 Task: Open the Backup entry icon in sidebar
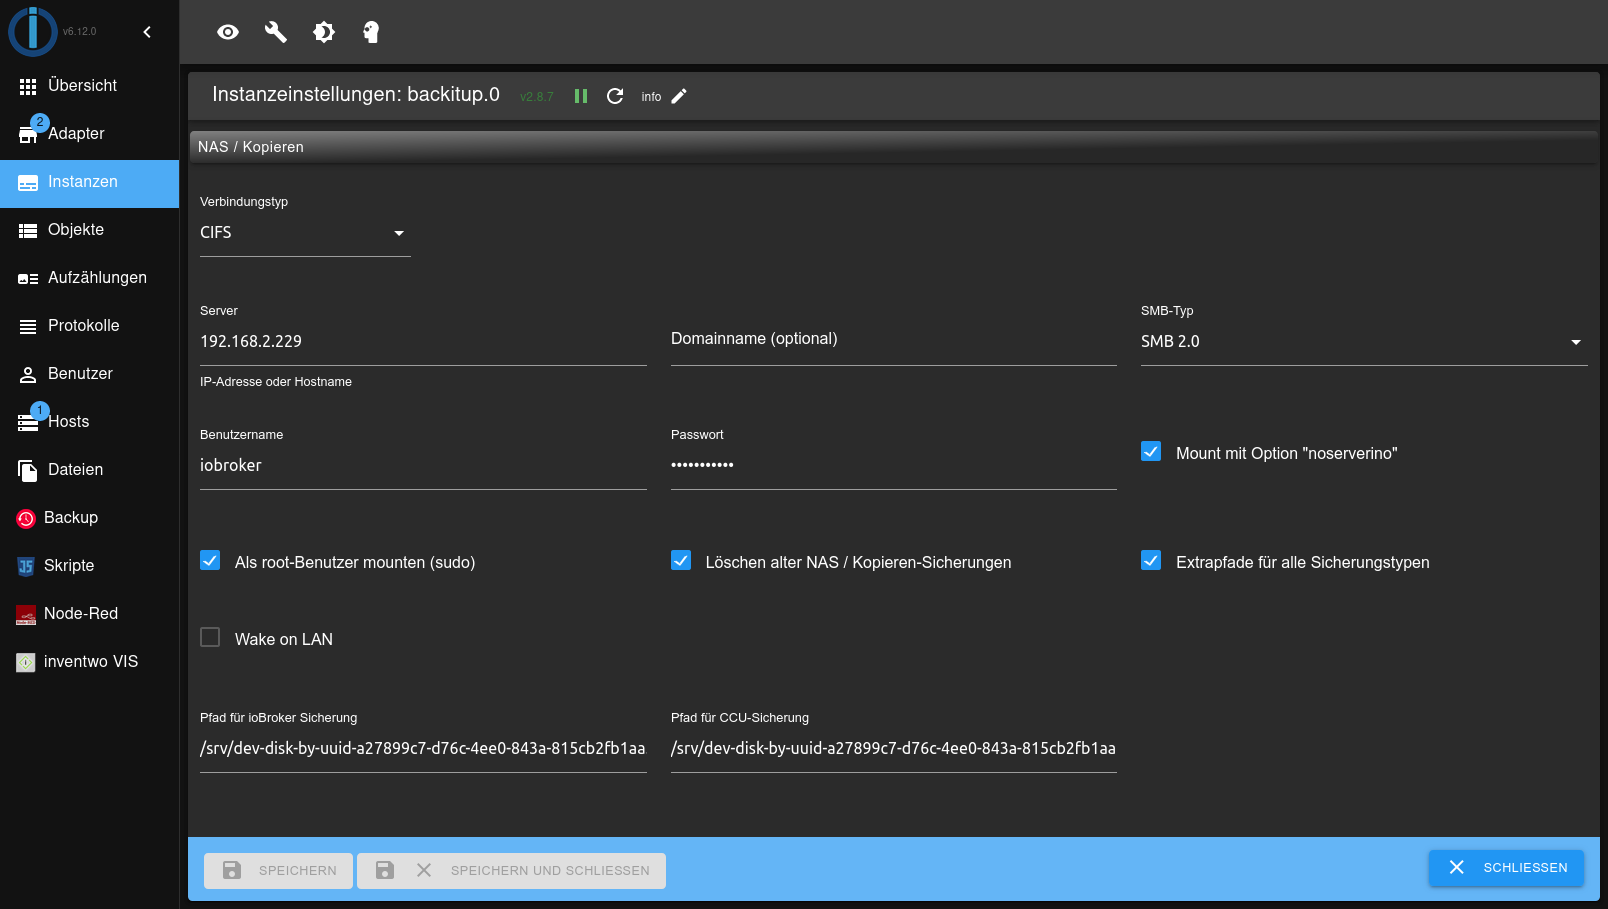26,518
